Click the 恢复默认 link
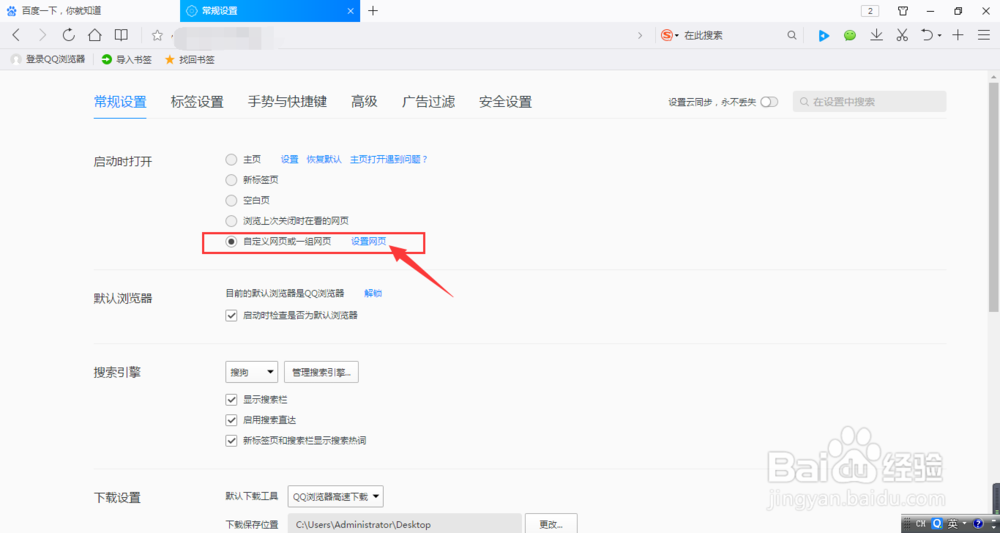The image size is (1000, 533). [x=324, y=159]
